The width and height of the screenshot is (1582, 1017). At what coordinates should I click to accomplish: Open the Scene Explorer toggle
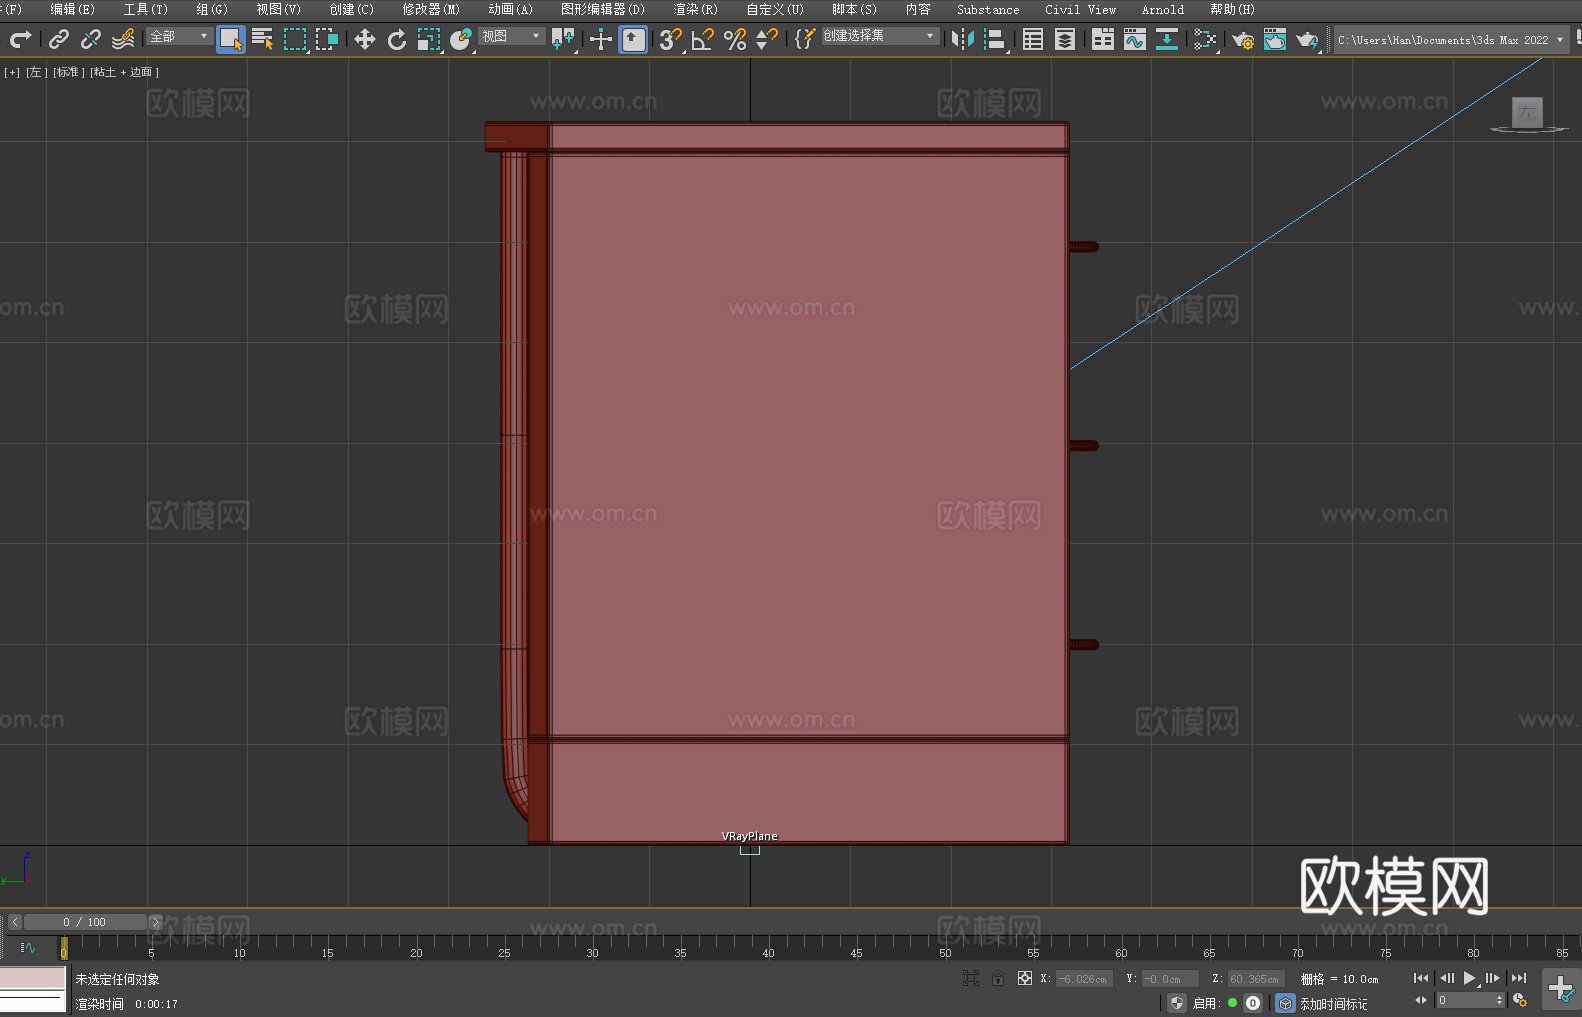click(1033, 39)
